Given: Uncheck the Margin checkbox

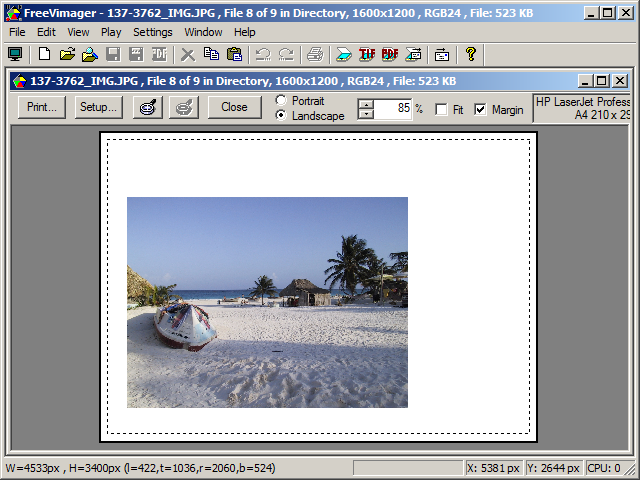Looking at the screenshot, I should click(481, 109).
